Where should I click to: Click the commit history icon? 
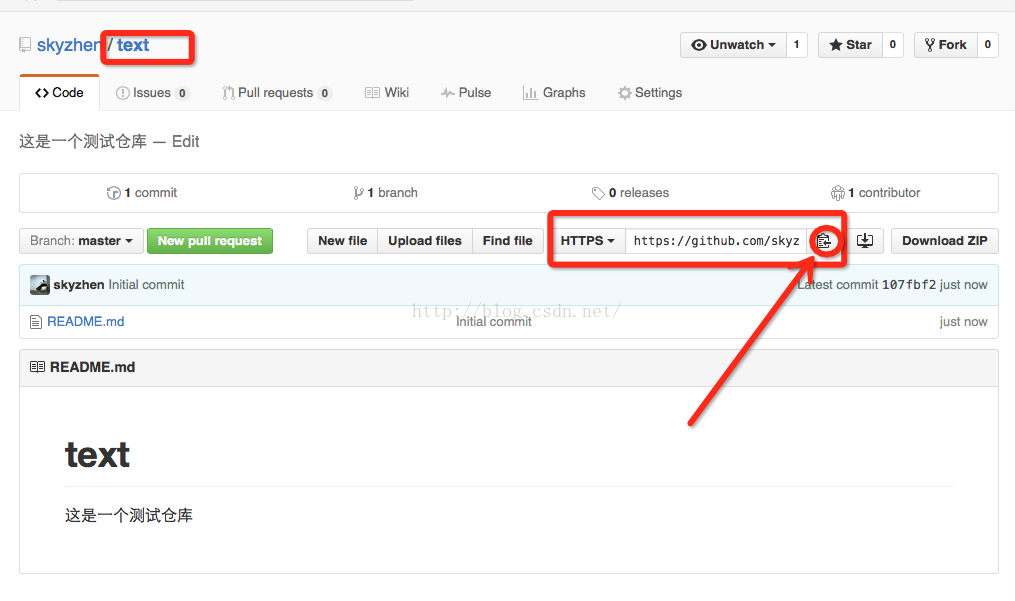[113, 193]
